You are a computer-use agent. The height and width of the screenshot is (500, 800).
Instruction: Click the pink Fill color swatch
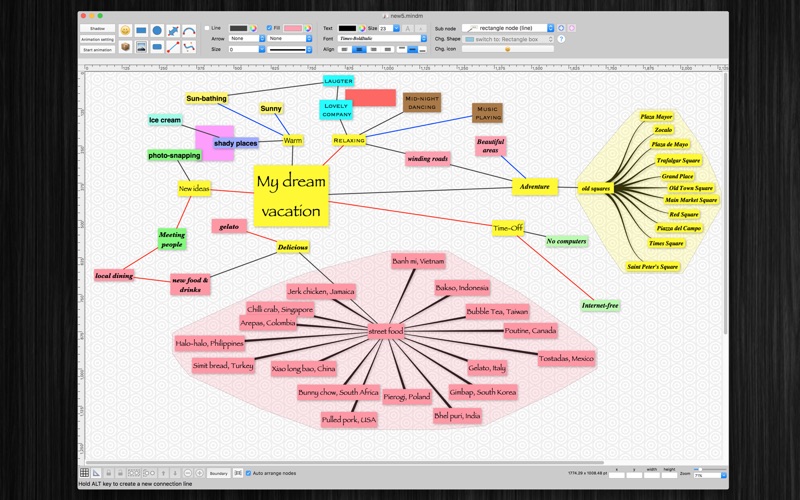tap(293, 28)
